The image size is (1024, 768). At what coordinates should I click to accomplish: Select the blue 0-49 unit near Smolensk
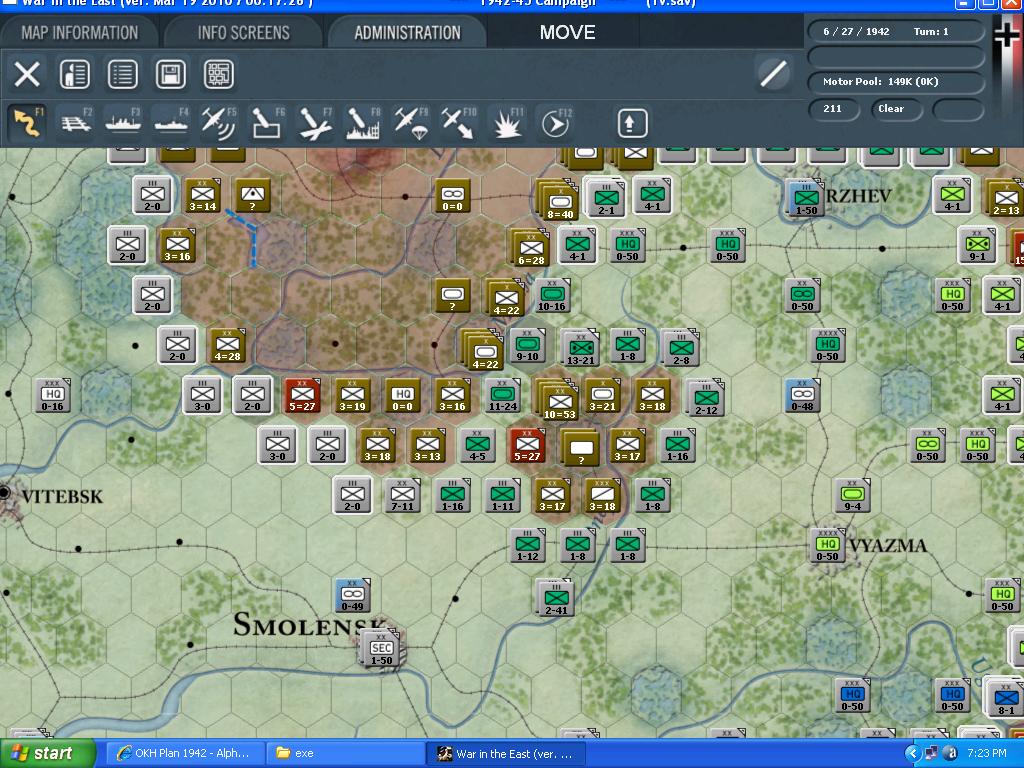[353, 595]
